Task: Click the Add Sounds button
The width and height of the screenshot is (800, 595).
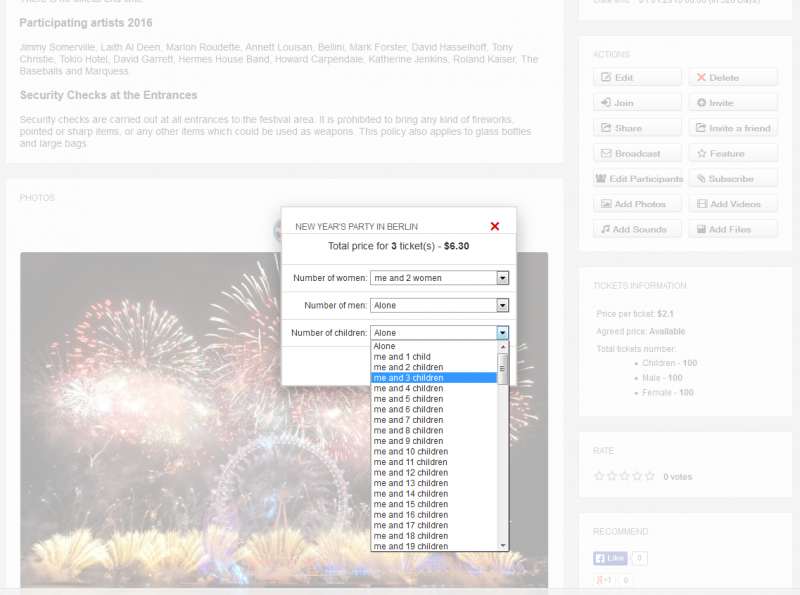Action: 637,229
